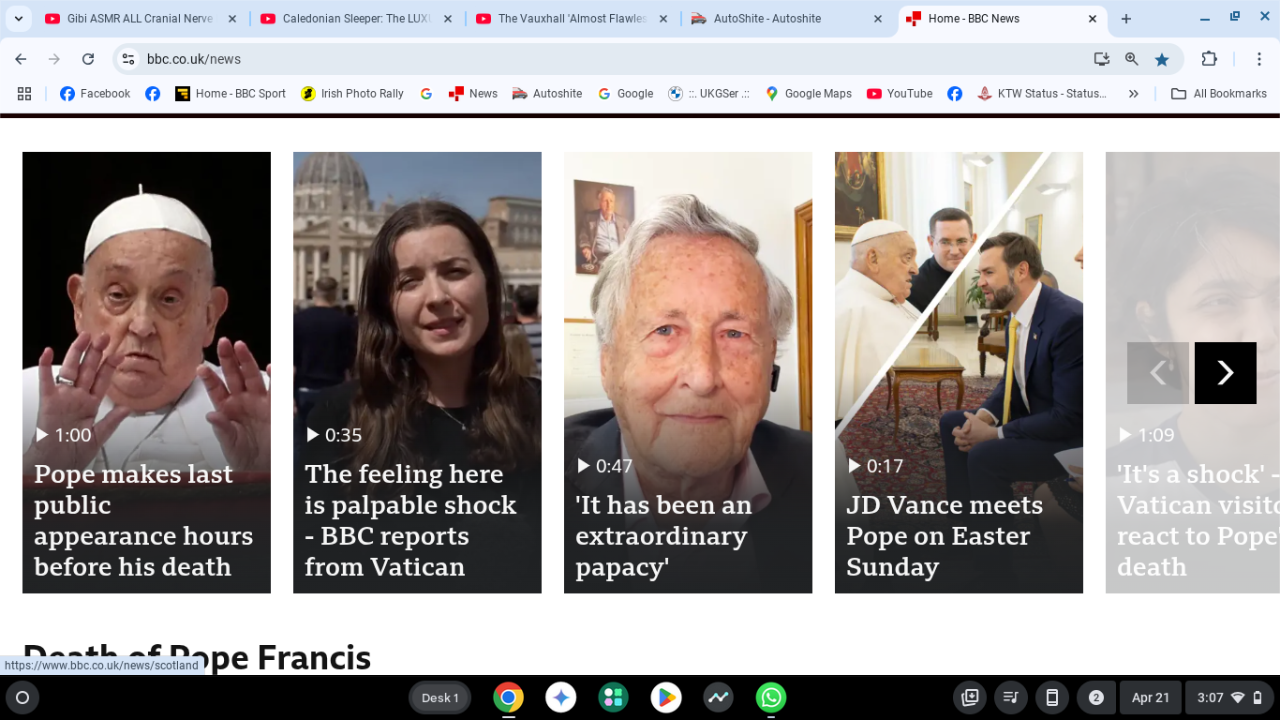
Task: Open the apps grid in bookmarks bar
Action: coord(24,93)
